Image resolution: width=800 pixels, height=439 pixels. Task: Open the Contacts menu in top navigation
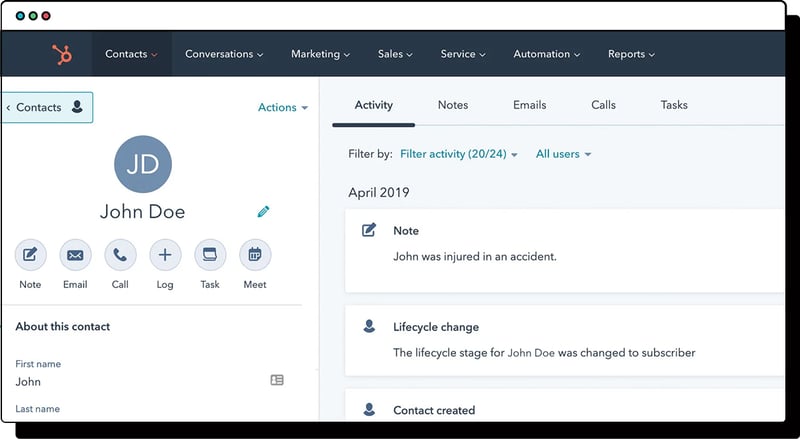[131, 54]
